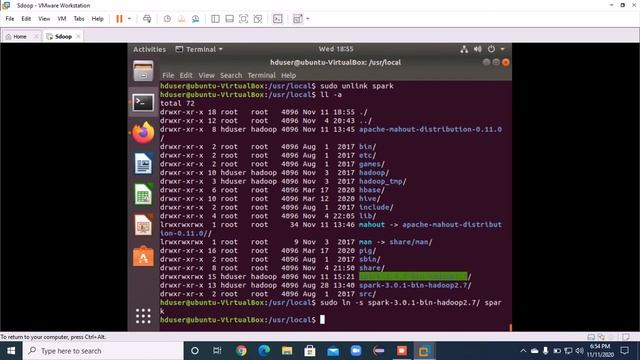Open the Windows Start menu
Viewport: 640px width, 360px height.
pos(11,351)
